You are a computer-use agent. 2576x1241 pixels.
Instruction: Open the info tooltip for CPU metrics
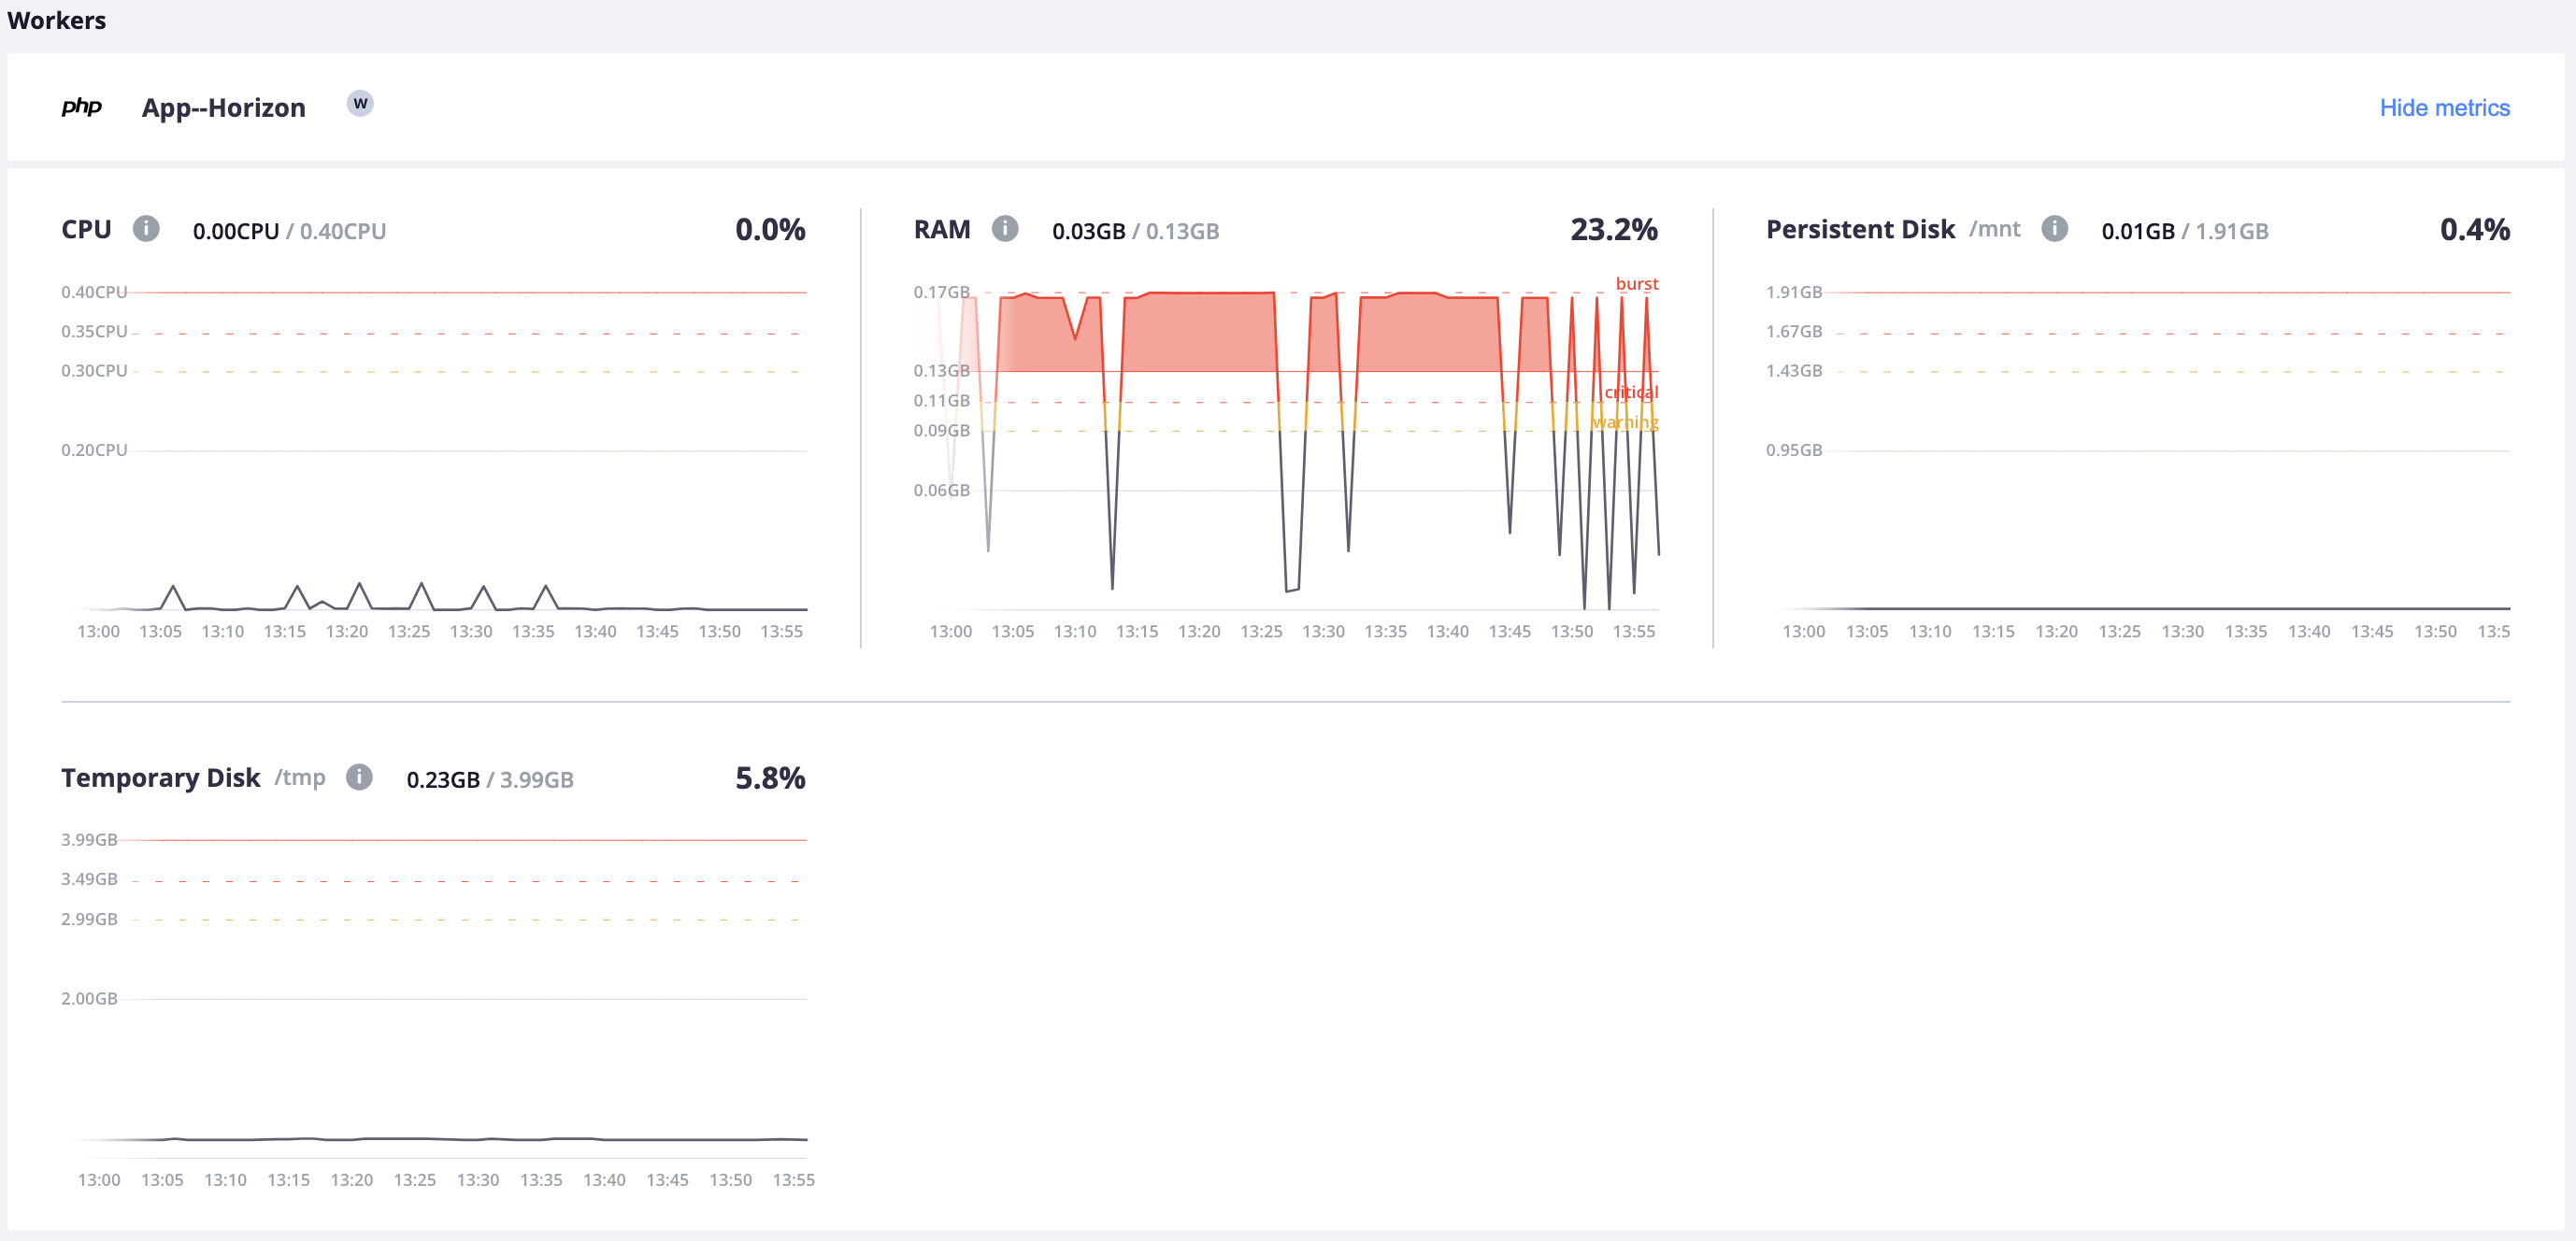(147, 228)
